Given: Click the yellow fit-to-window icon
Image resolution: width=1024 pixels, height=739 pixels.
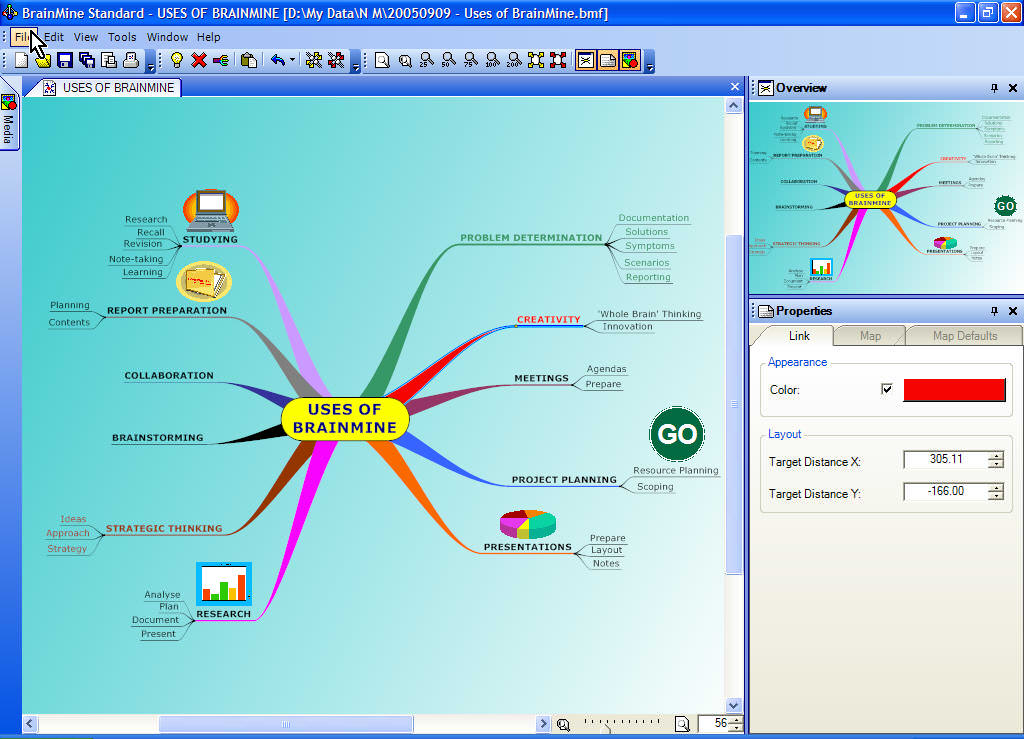Looking at the screenshot, I should tap(536, 61).
